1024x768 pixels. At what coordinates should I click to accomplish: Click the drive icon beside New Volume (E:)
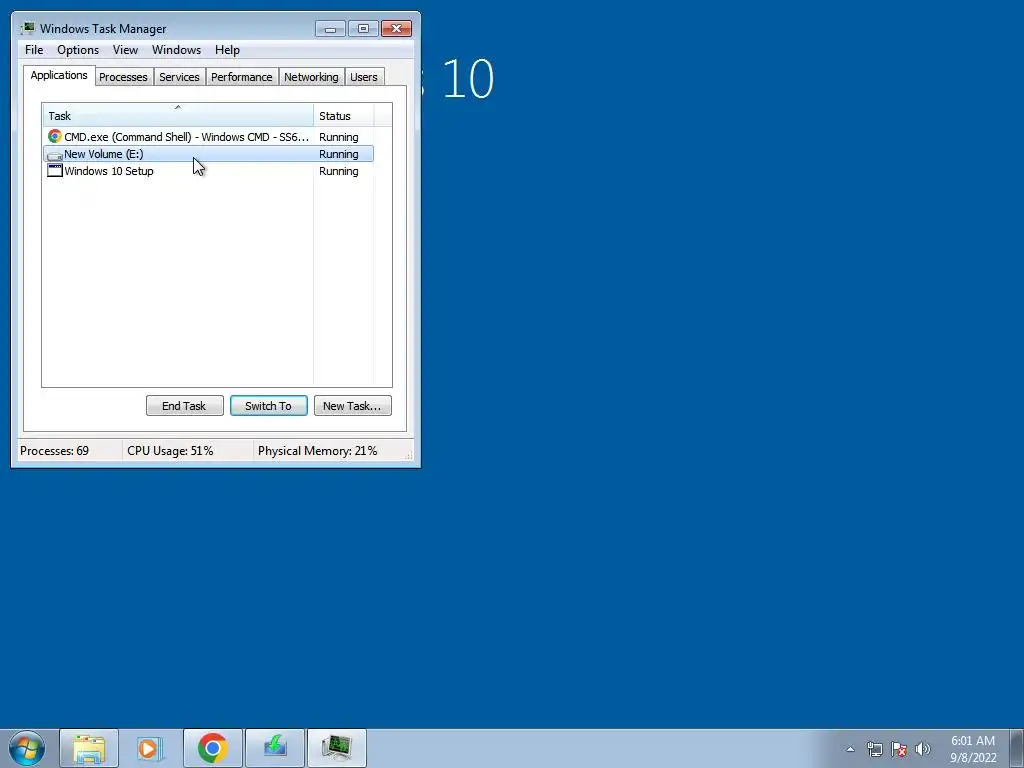55,155
